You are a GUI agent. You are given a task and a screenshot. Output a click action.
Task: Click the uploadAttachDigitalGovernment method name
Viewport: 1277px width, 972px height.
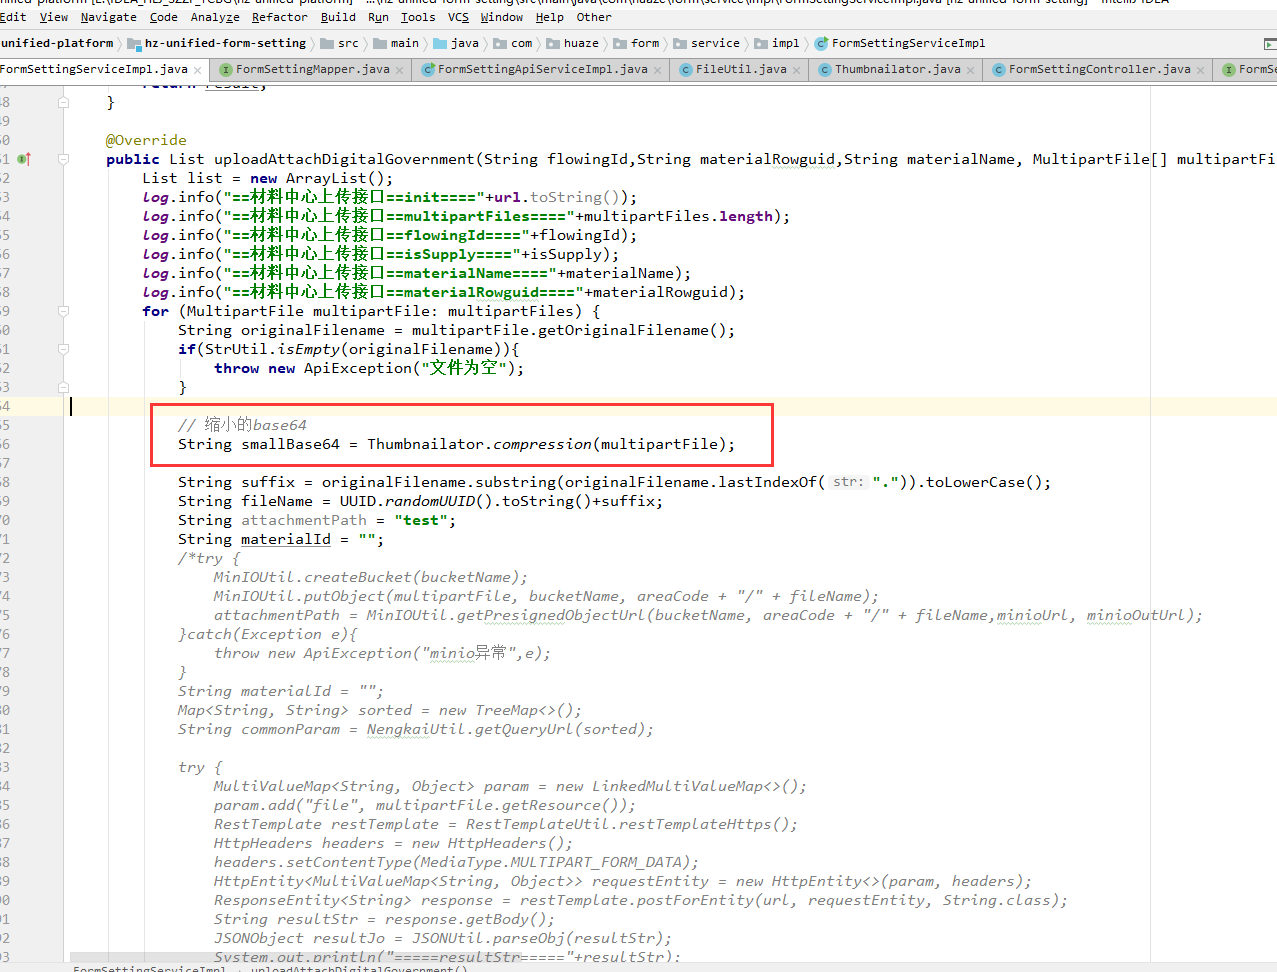click(x=344, y=159)
